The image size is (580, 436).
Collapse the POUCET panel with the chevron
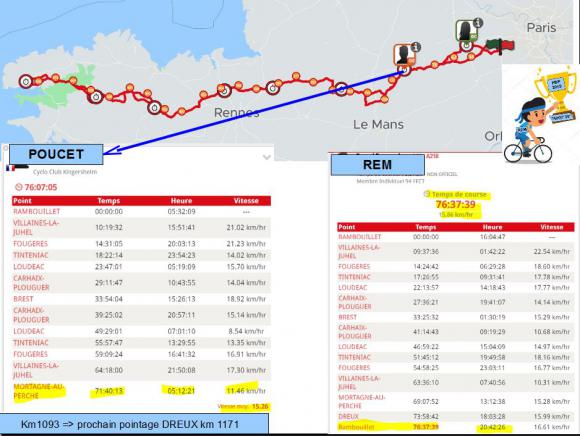coord(267,158)
